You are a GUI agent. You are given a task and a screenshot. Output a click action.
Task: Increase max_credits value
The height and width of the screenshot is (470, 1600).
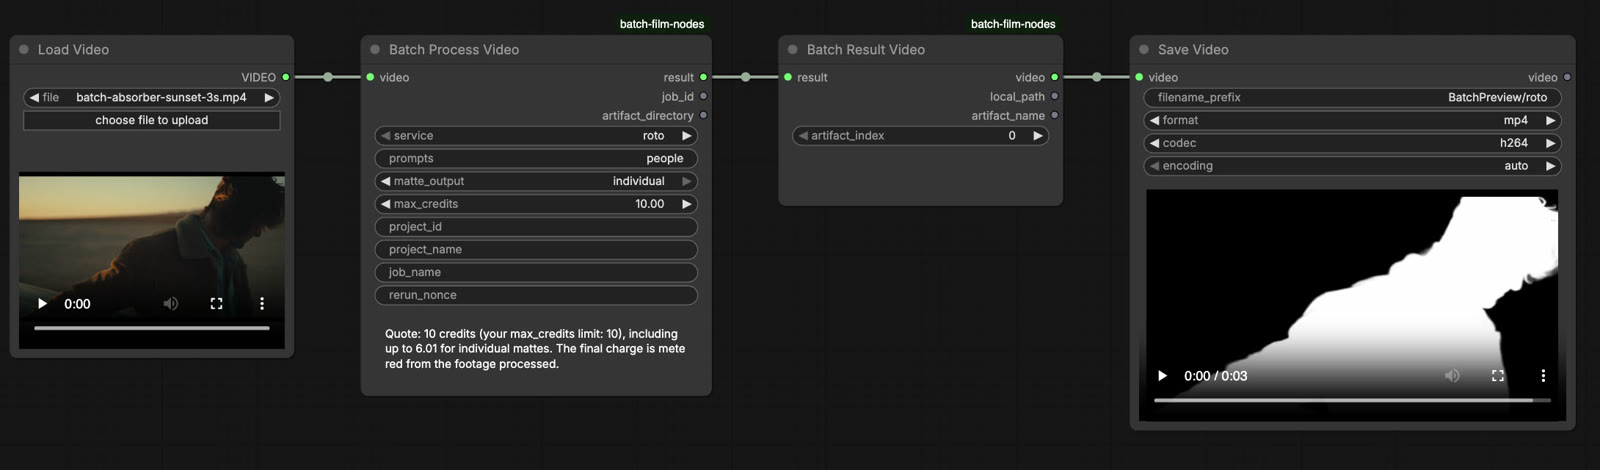tap(687, 204)
